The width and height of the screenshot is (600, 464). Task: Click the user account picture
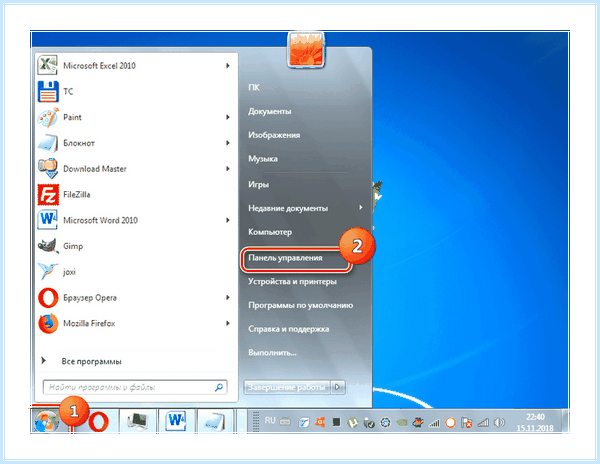tap(305, 50)
